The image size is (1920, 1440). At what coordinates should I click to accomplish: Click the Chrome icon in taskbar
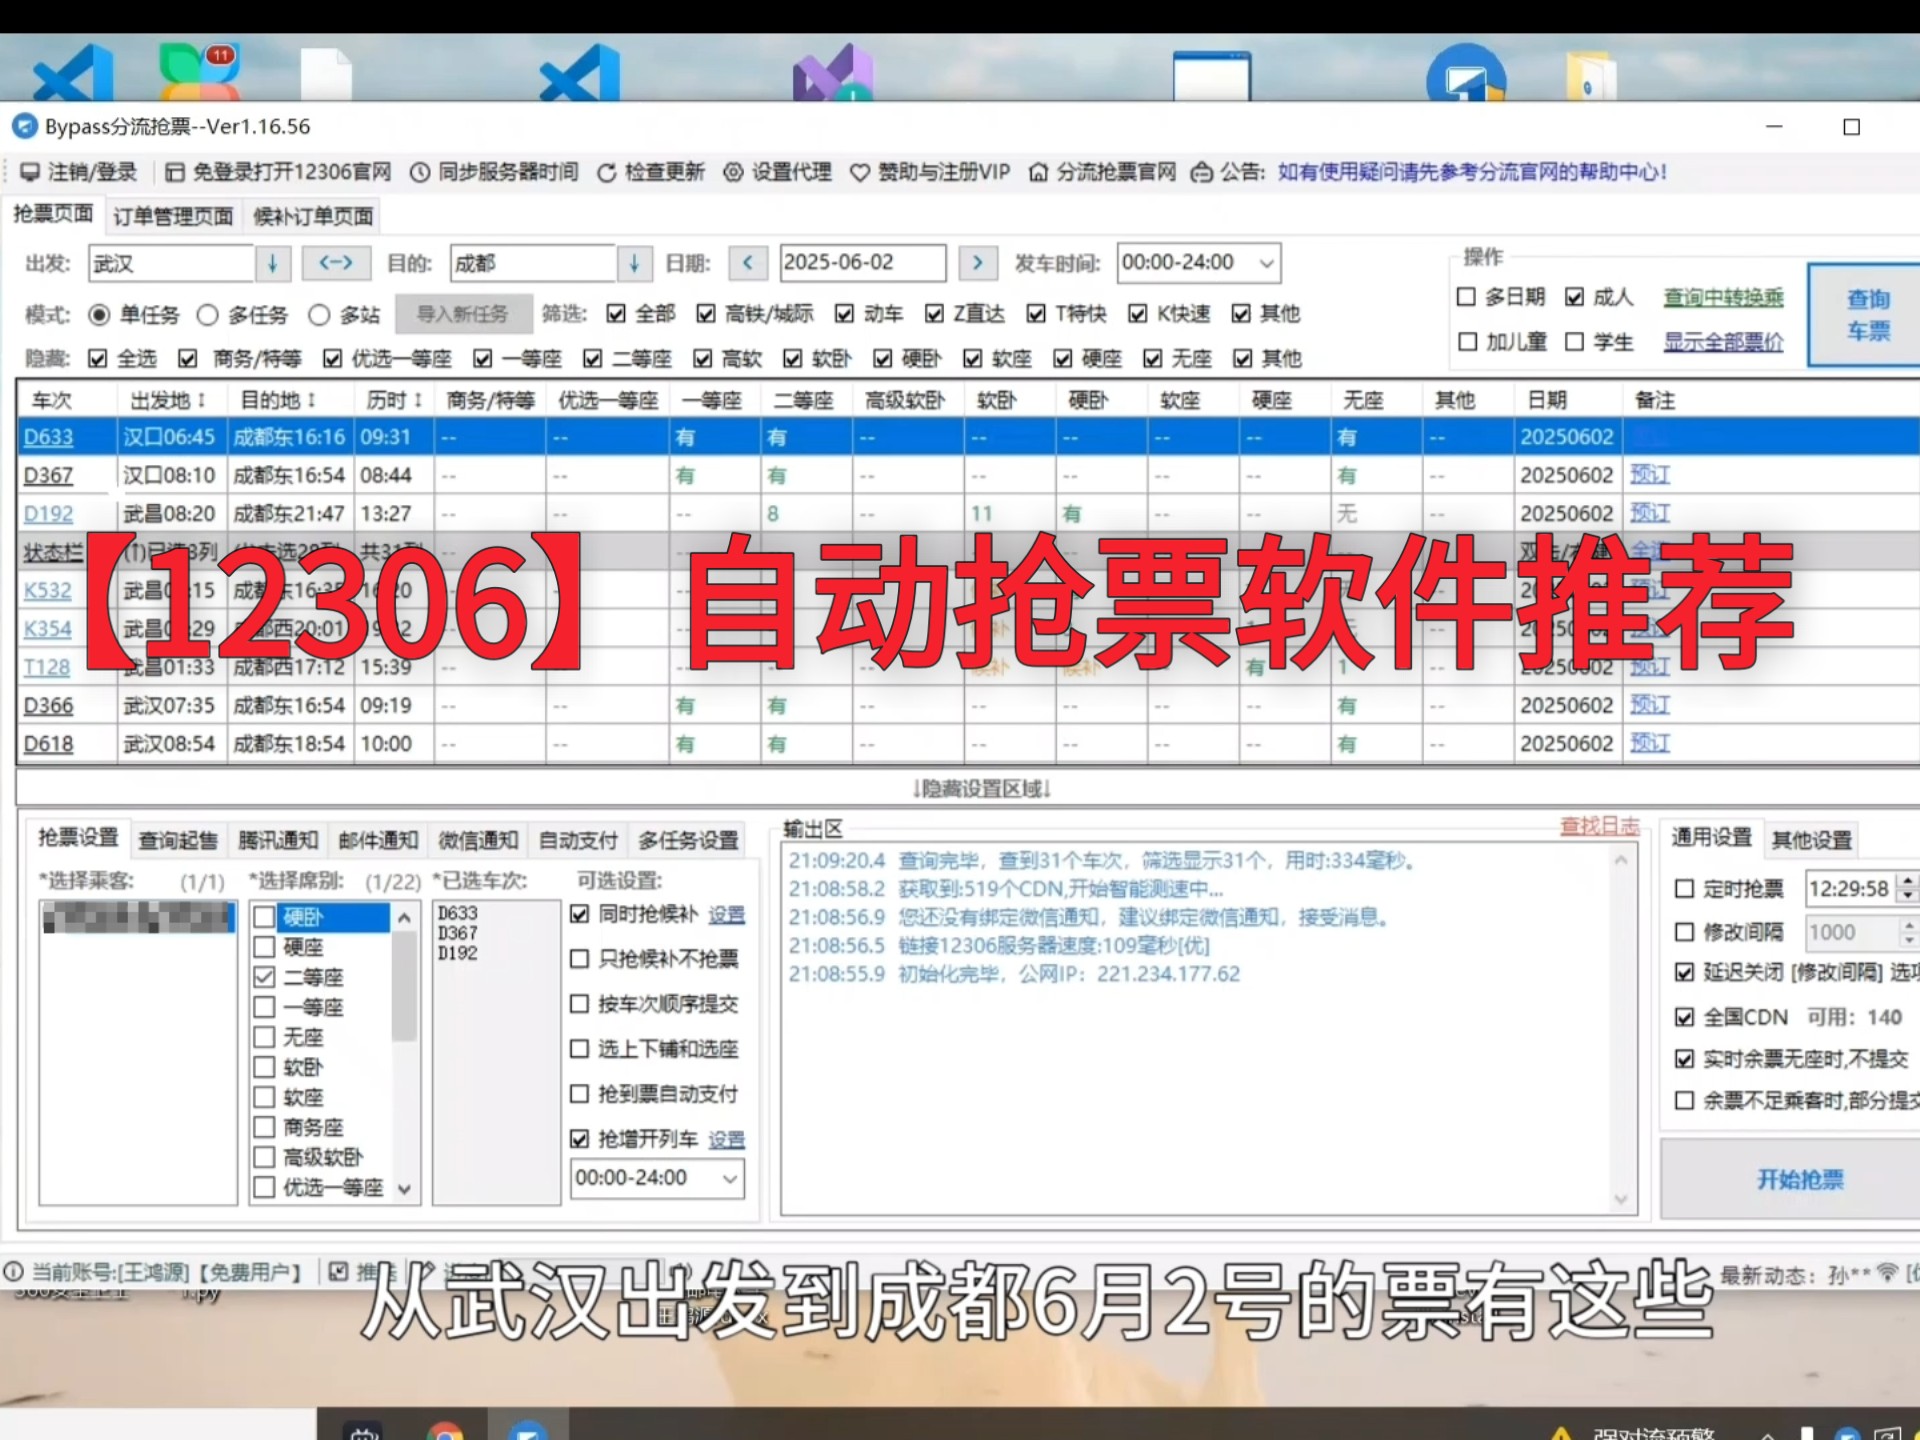[x=445, y=1430]
